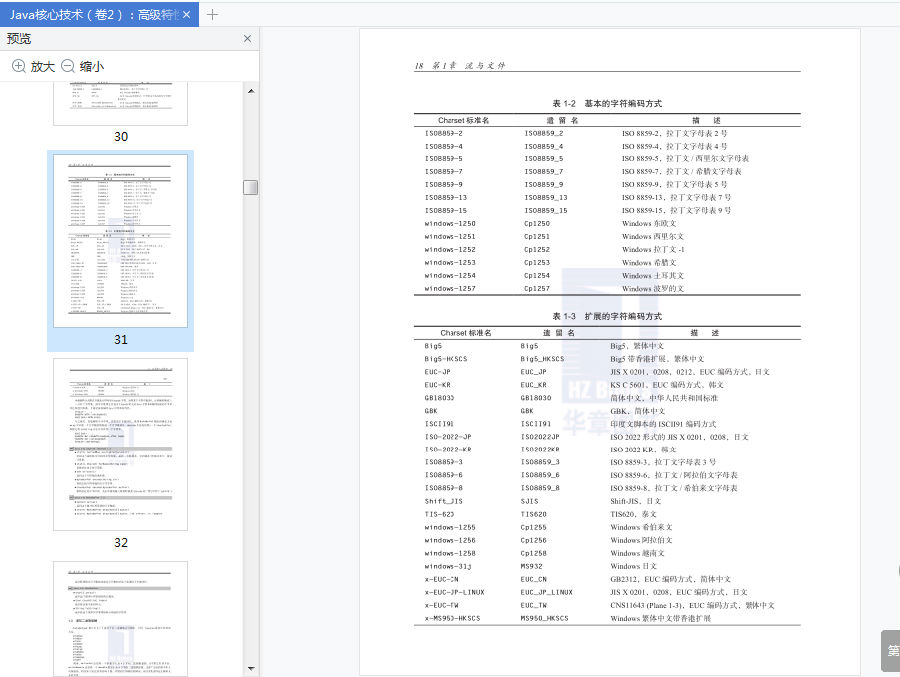Screen dimensions: 900x677
Task: Click the description 'GBK, 简体中文'
Action: click(x=637, y=411)
